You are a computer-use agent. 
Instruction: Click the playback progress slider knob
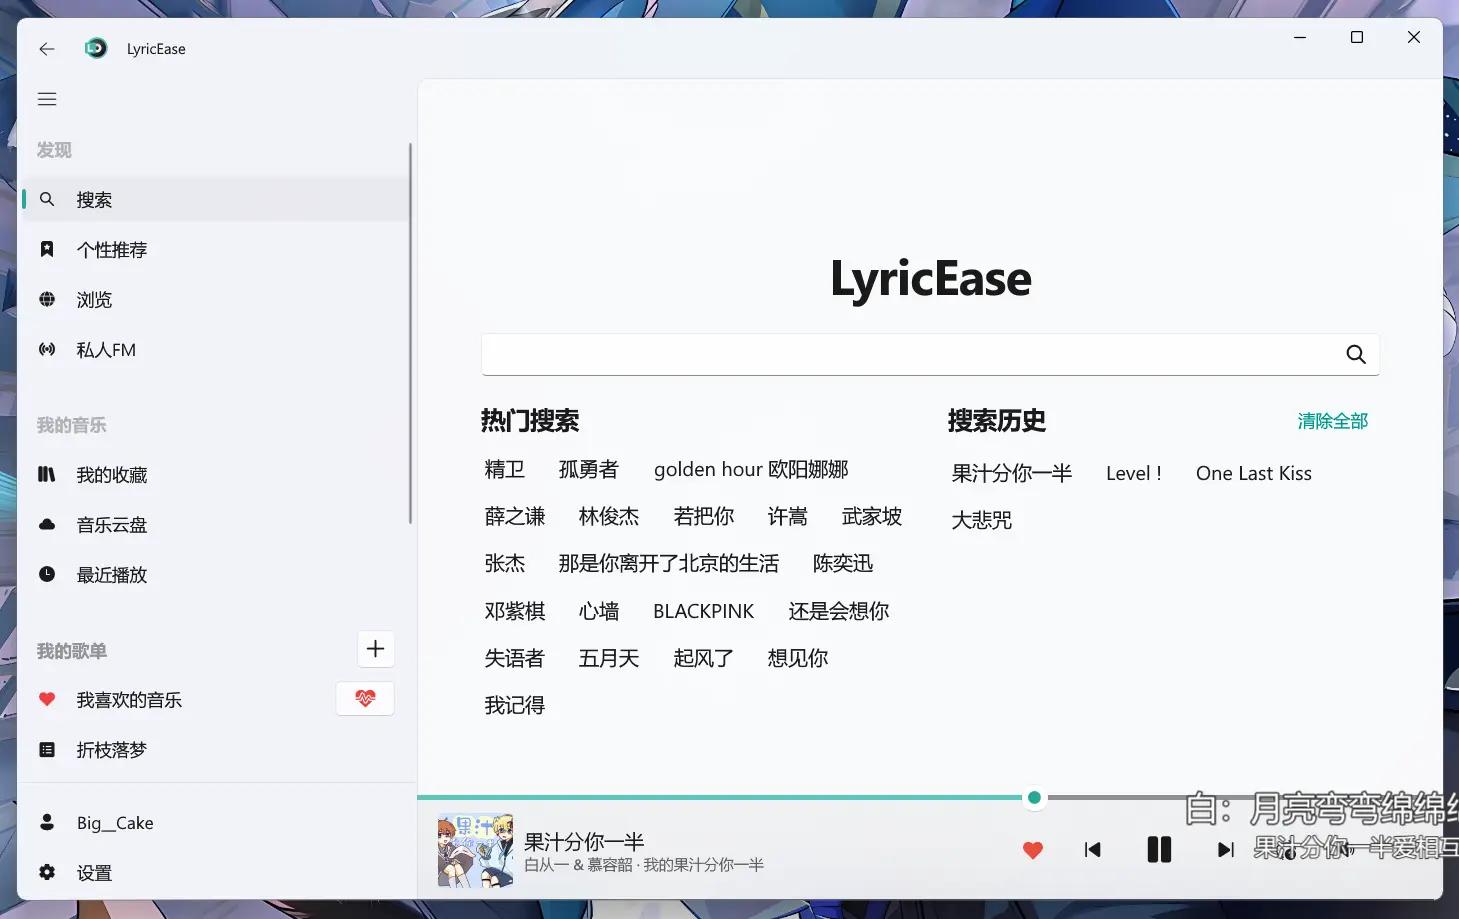pos(1034,797)
